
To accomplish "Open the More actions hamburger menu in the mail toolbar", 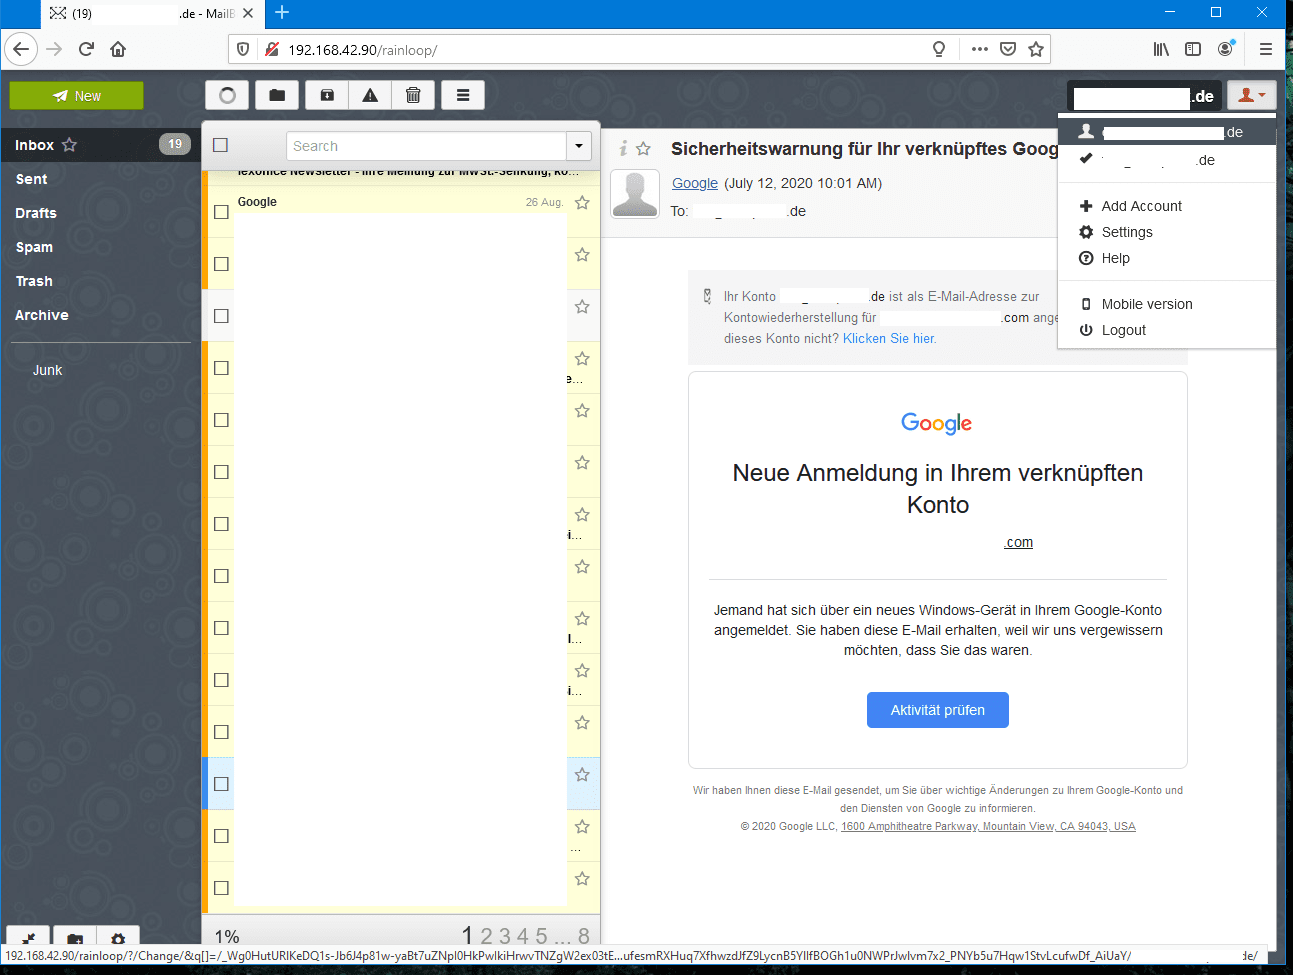I will 463,95.
